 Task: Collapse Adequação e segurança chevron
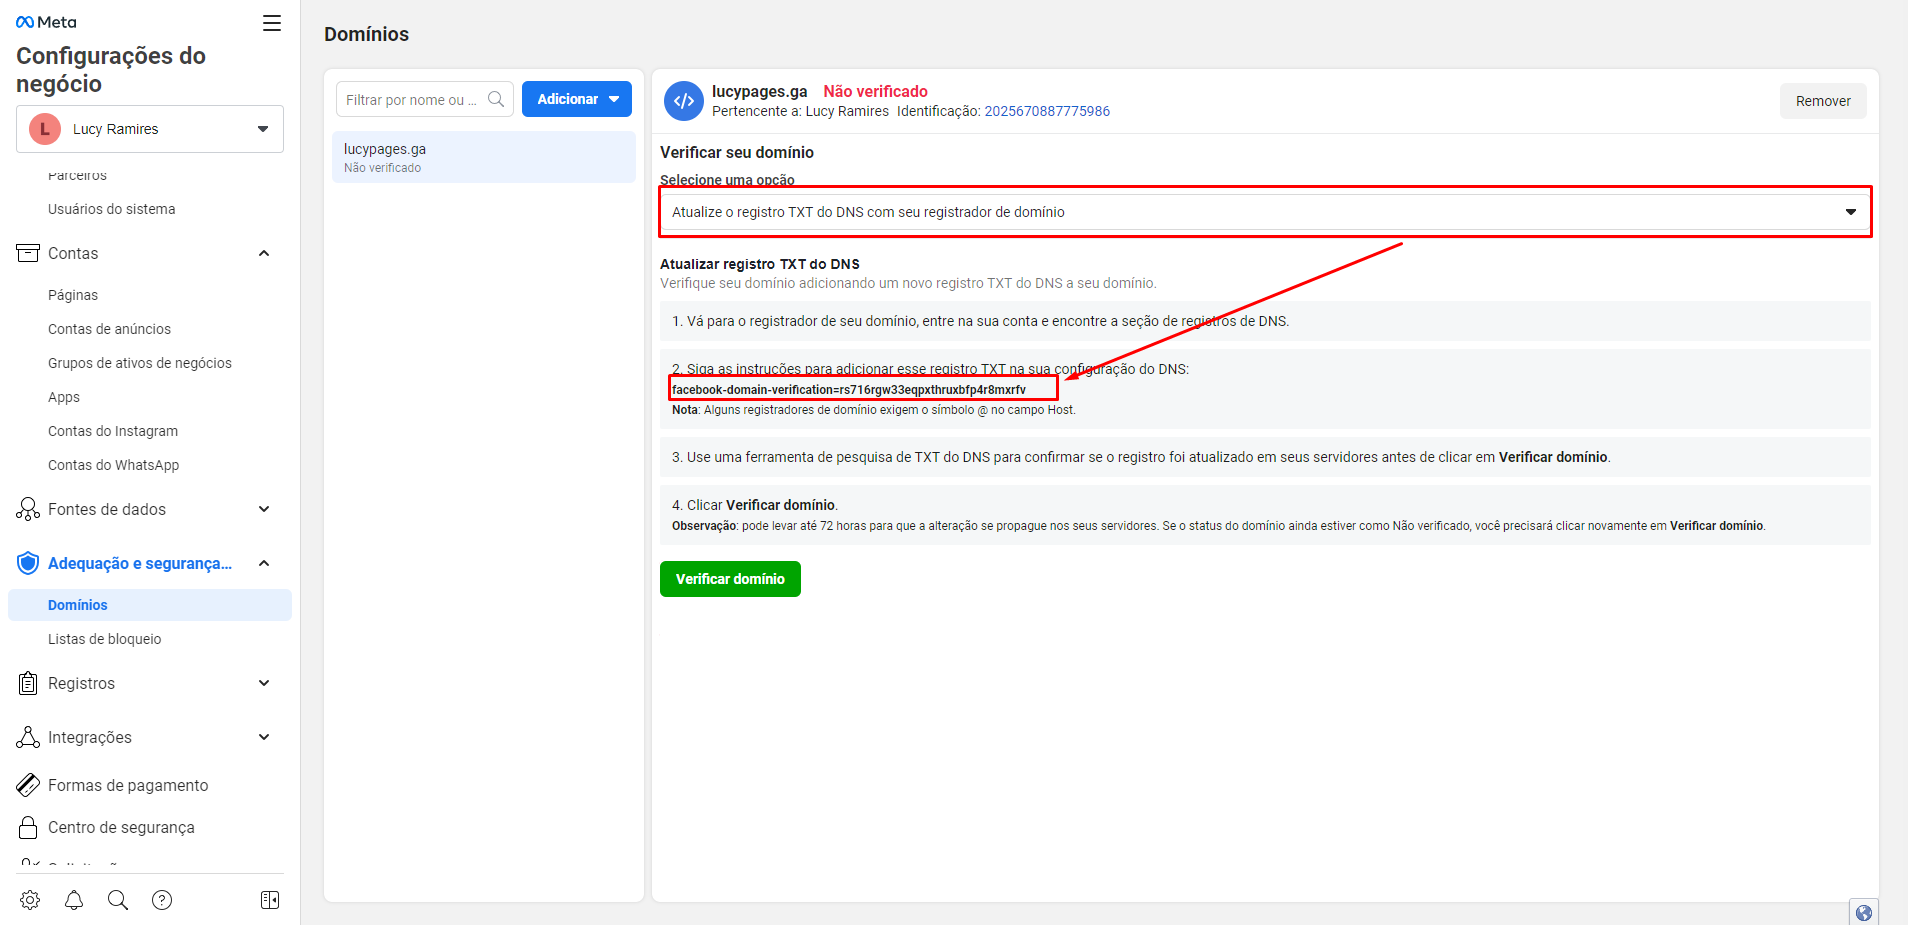click(264, 563)
